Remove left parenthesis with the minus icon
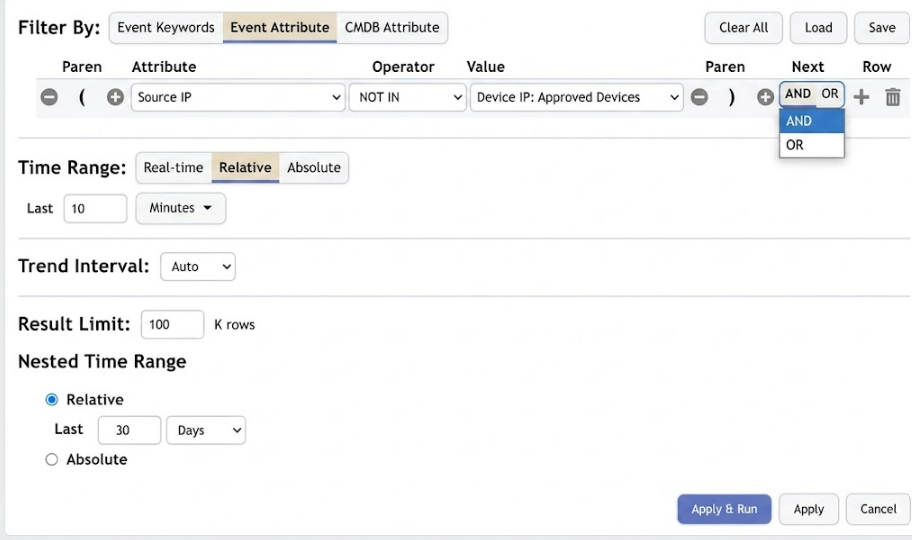The height and width of the screenshot is (540, 912). [x=49, y=97]
